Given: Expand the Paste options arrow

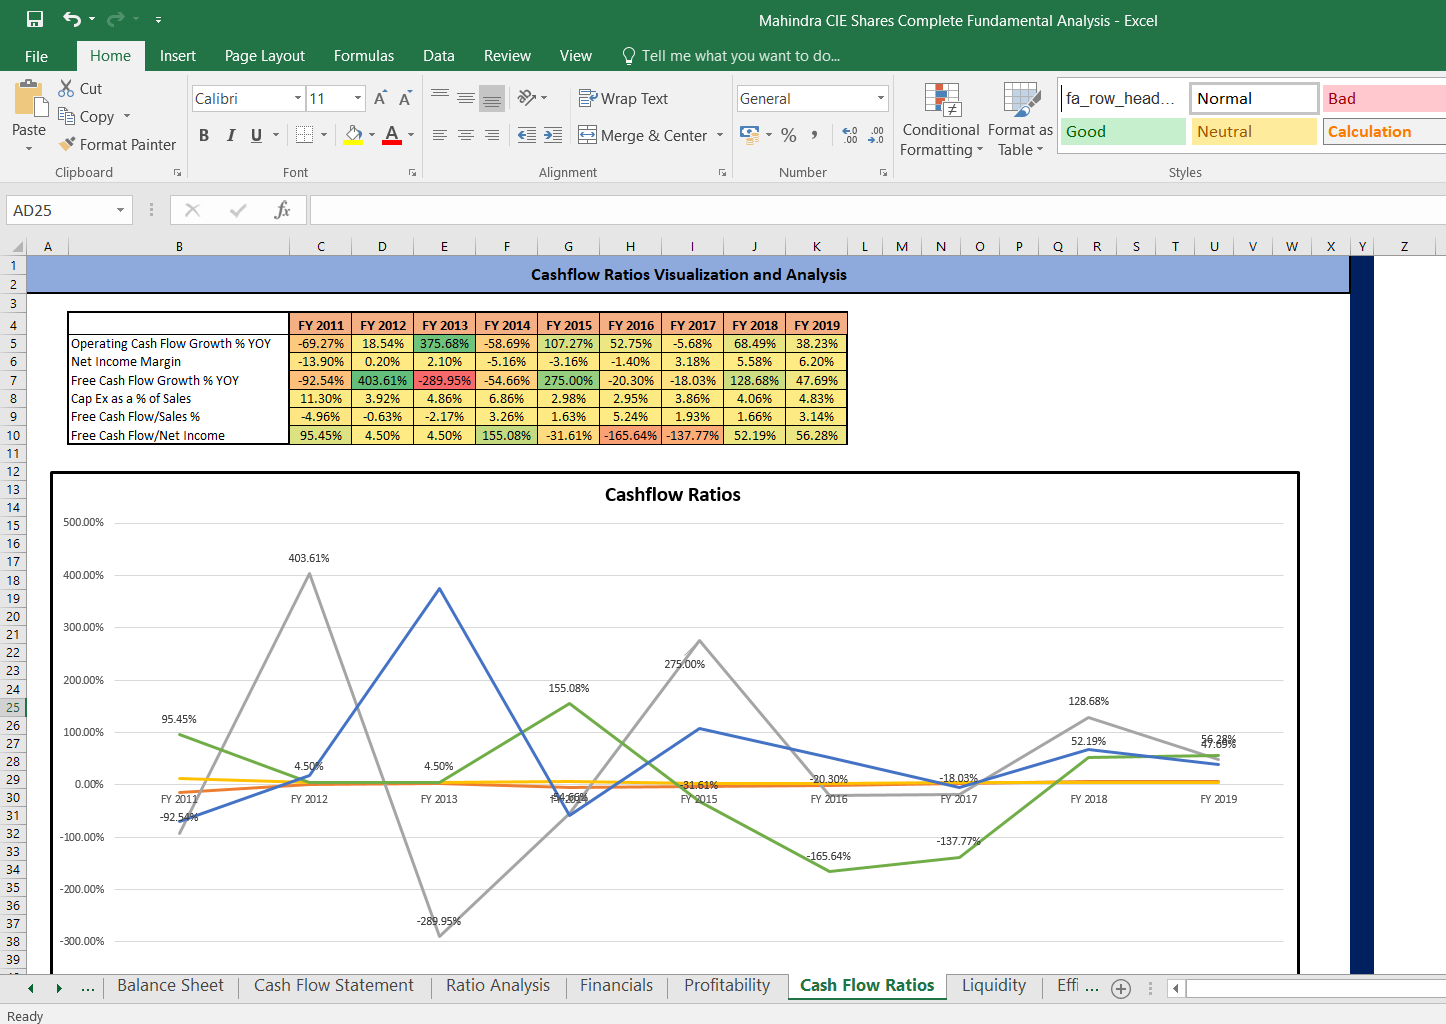Looking at the screenshot, I should (29, 148).
